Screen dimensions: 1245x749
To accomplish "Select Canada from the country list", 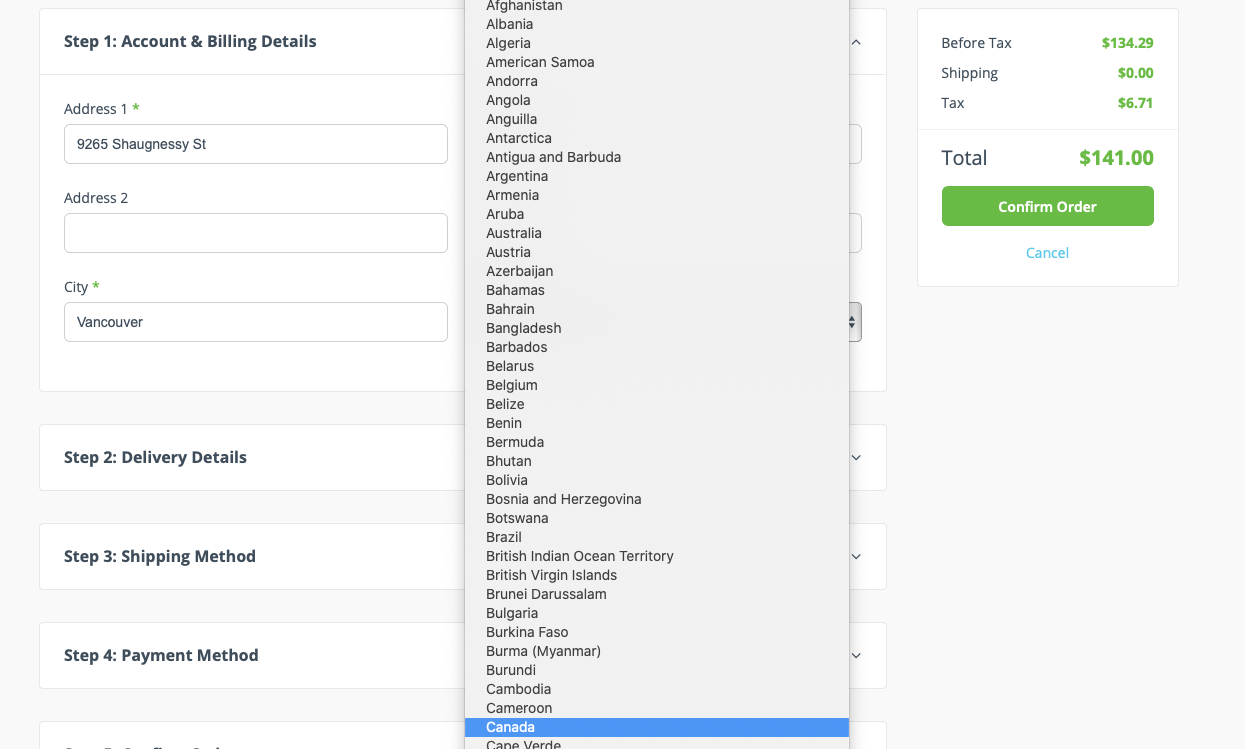I will [510, 727].
